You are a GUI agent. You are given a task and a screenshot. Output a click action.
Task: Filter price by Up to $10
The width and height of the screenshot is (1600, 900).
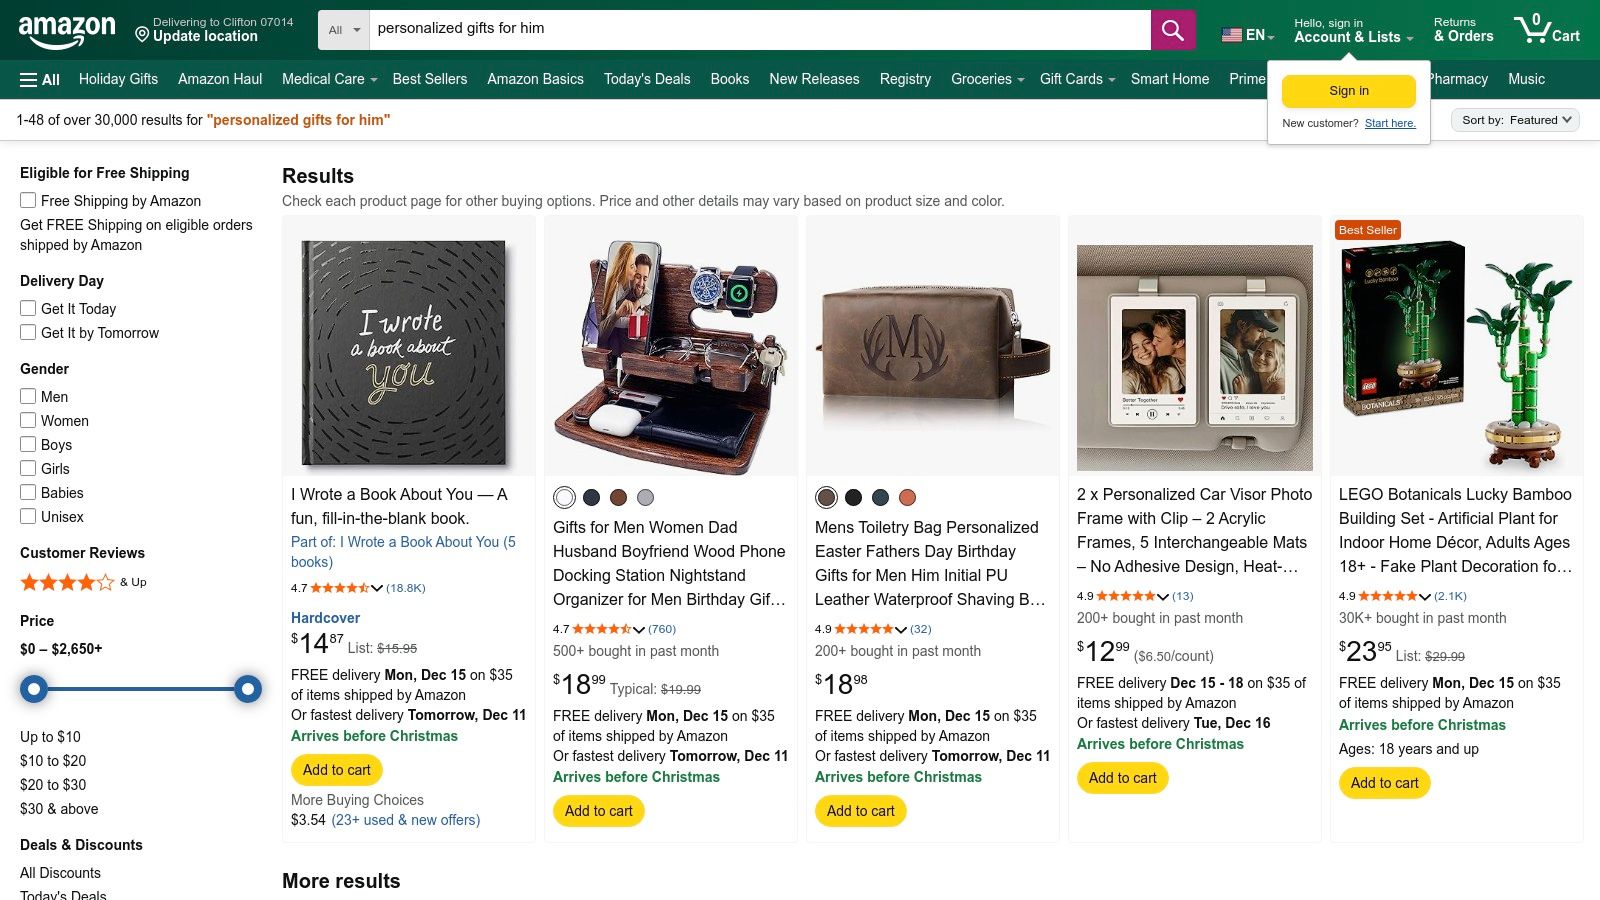pos(50,737)
